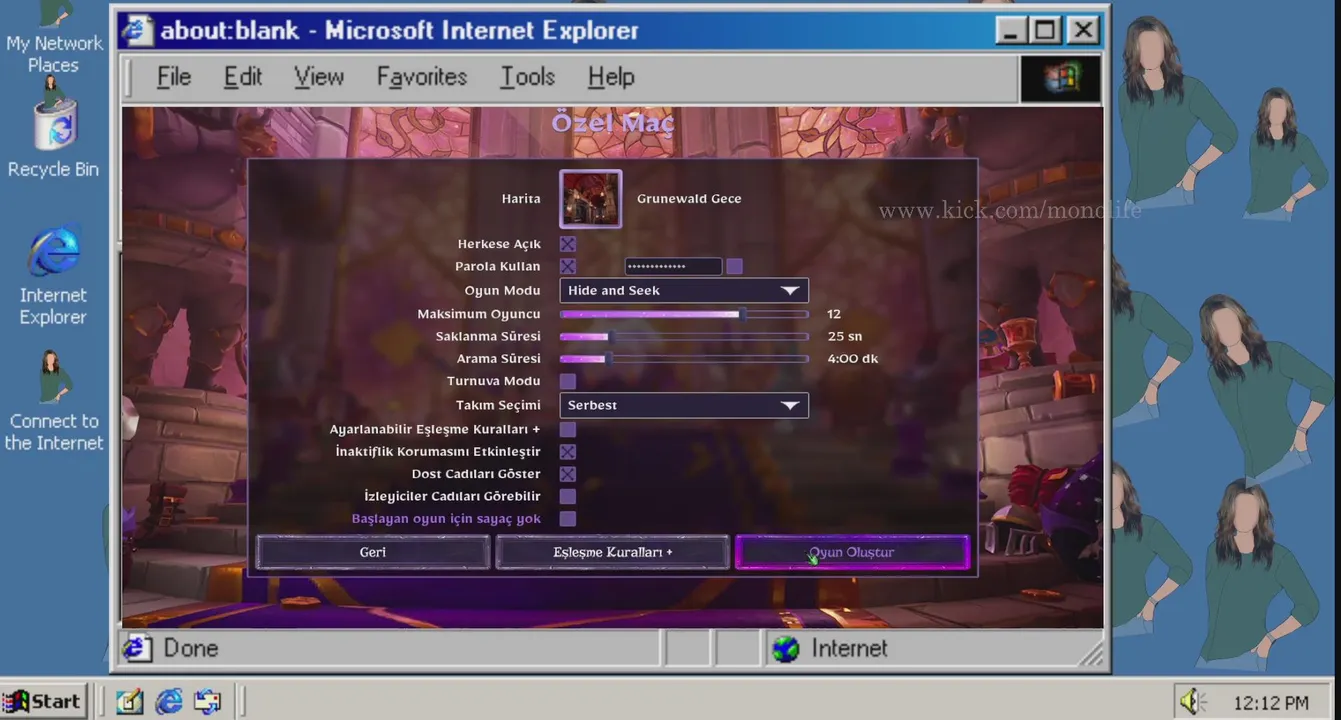Toggle the Dost Cadıları Göster checkbox
Viewport: 1341px width, 720px height.
[x=568, y=474]
